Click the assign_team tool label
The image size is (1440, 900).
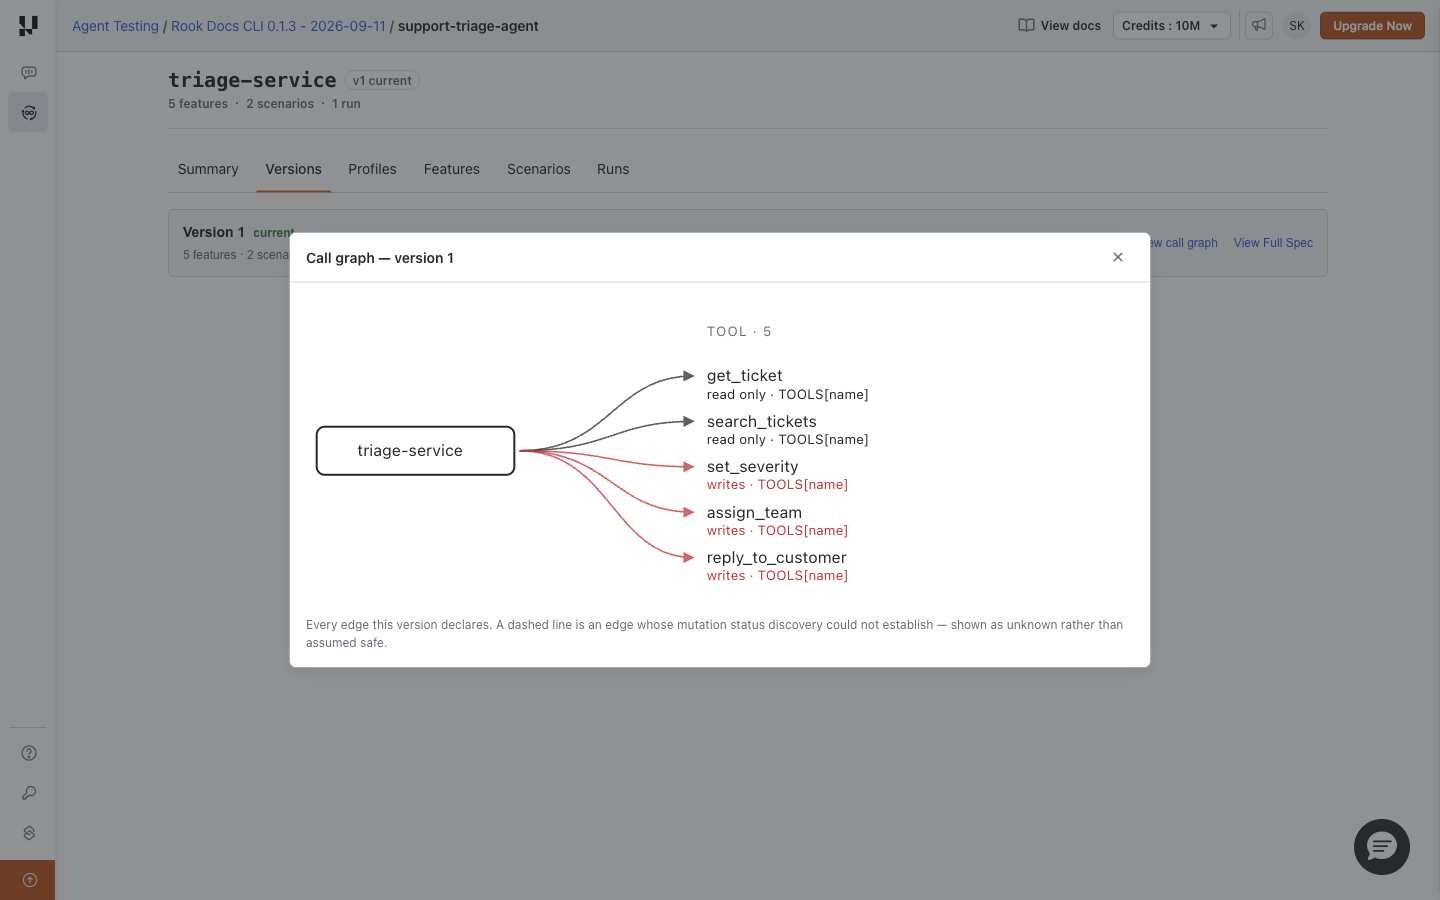[754, 513]
